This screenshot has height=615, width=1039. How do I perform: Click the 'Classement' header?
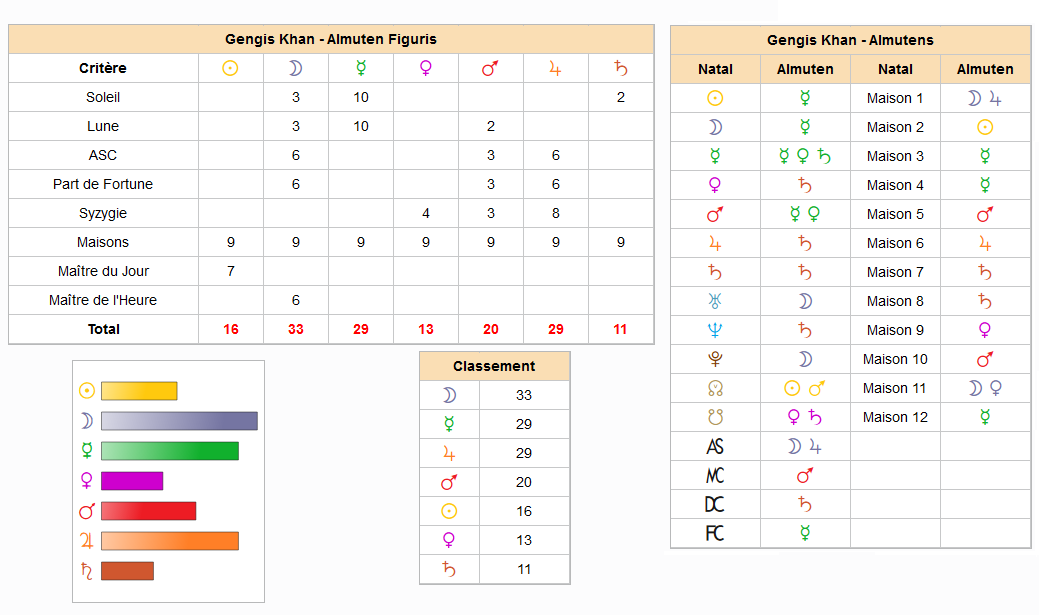494,366
